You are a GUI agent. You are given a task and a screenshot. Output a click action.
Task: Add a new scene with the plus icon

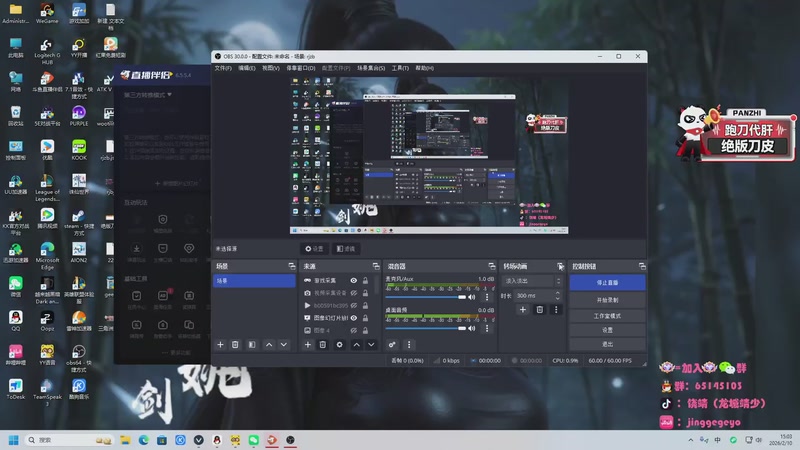tap(220, 345)
